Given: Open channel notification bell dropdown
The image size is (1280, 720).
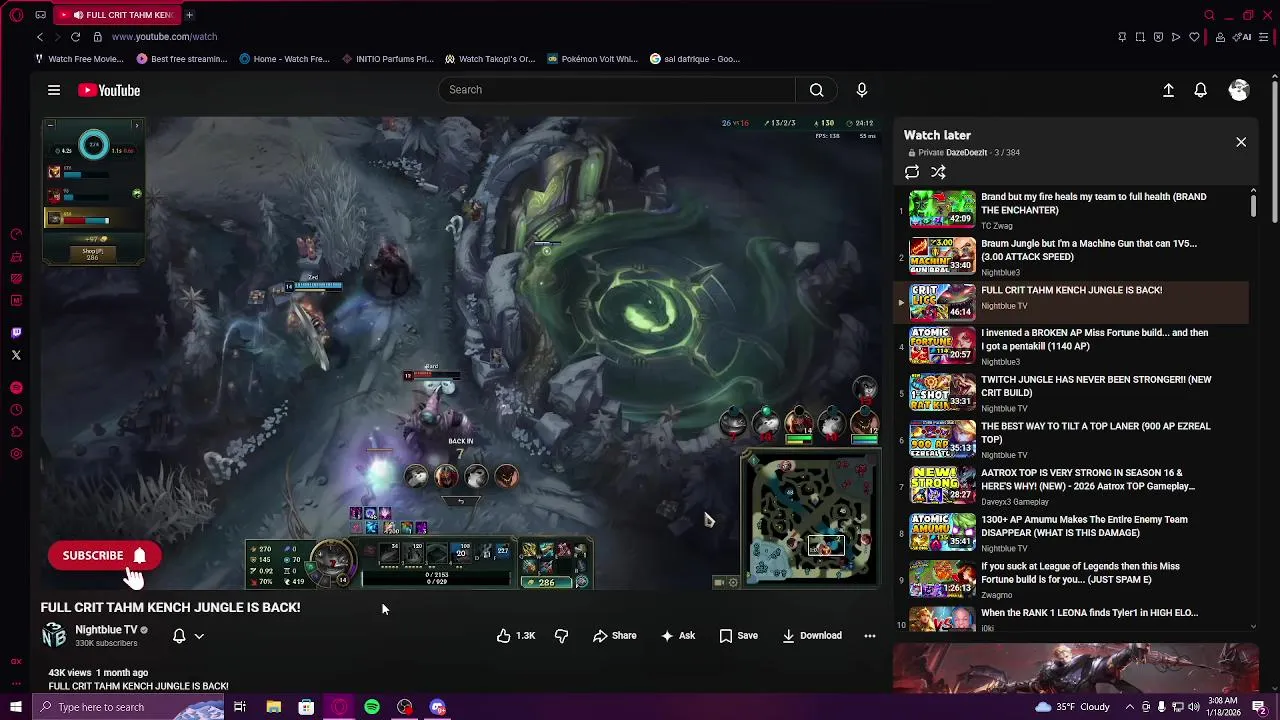Looking at the screenshot, I should (188, 636).
